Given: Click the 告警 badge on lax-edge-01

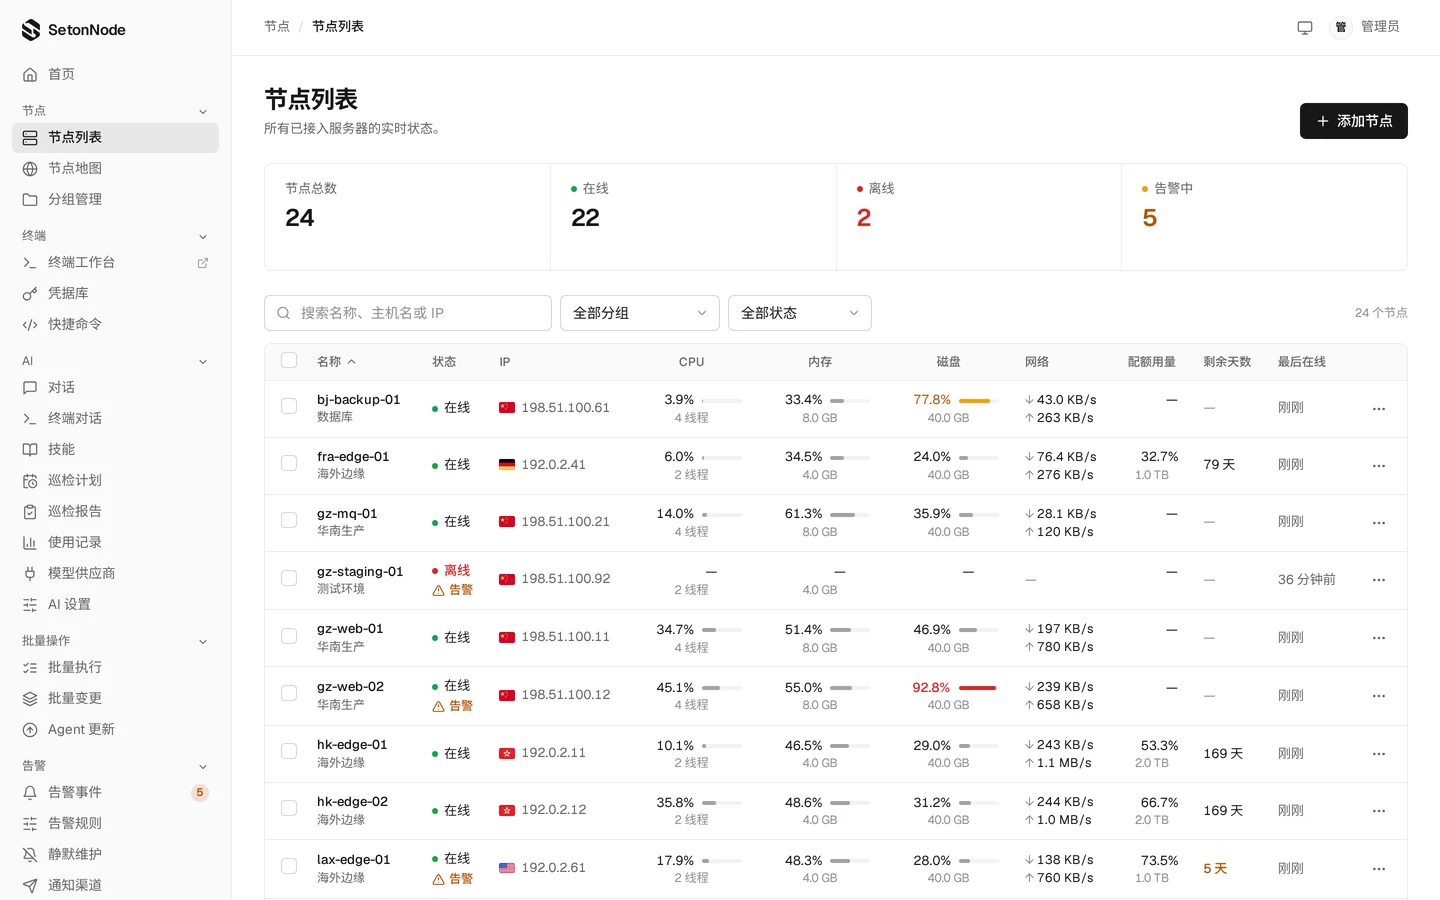Looking at the screenshot, I should coord(452,879).
